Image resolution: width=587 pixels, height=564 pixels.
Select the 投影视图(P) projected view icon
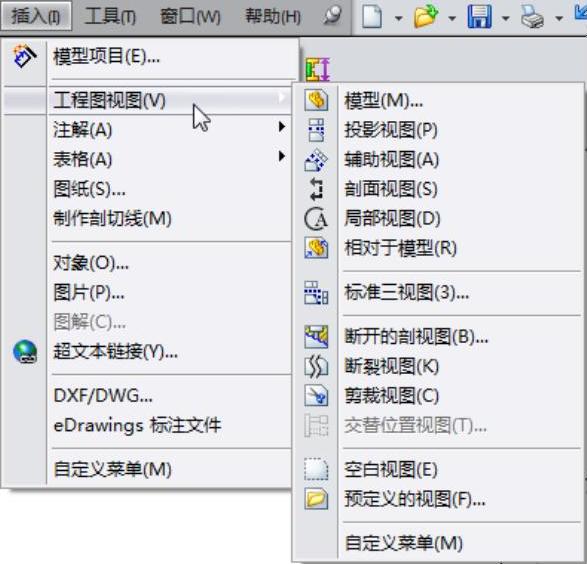click(x=316, y=130)
